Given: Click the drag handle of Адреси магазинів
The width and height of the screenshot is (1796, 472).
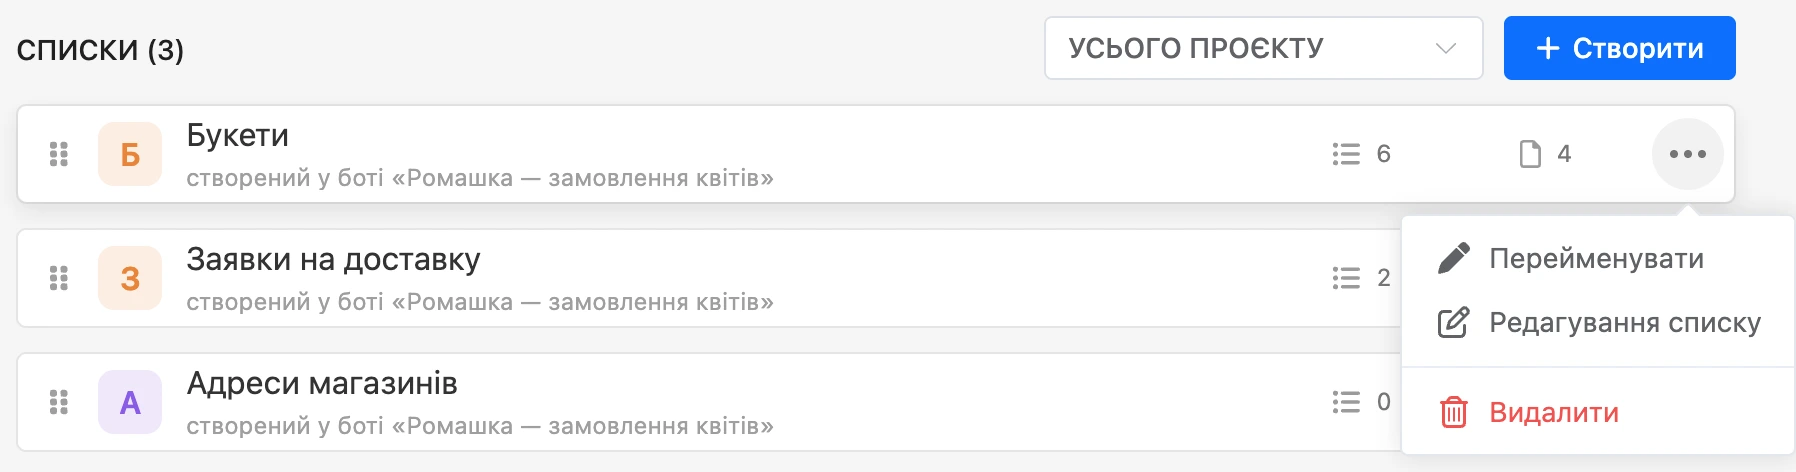Looking at the screenshot, I should point(59,402).
